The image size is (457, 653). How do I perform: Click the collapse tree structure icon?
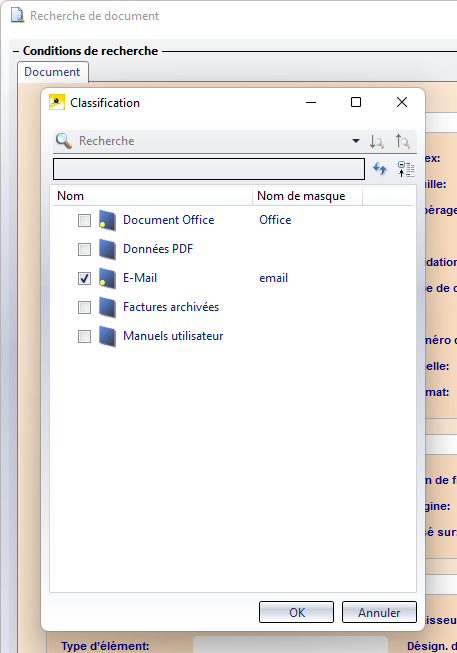[x=406, y=169]
